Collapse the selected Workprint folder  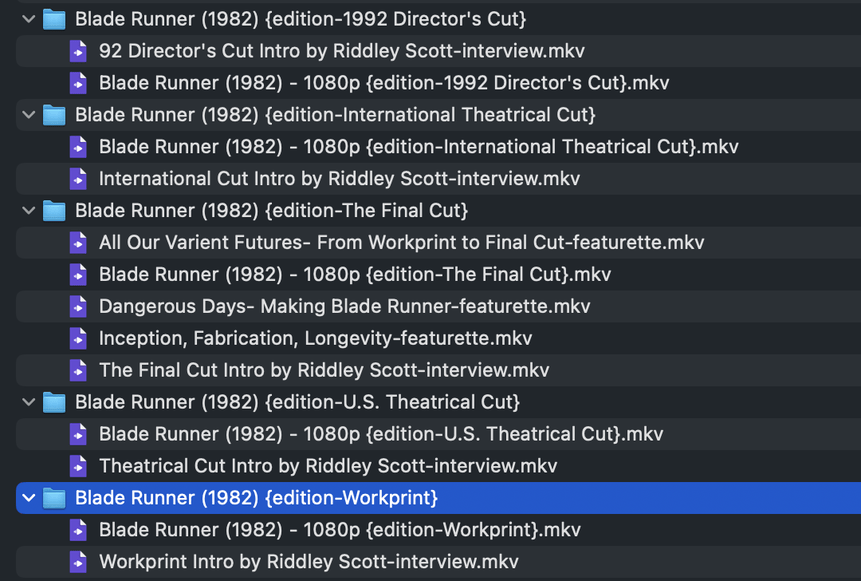click(29, 498)
